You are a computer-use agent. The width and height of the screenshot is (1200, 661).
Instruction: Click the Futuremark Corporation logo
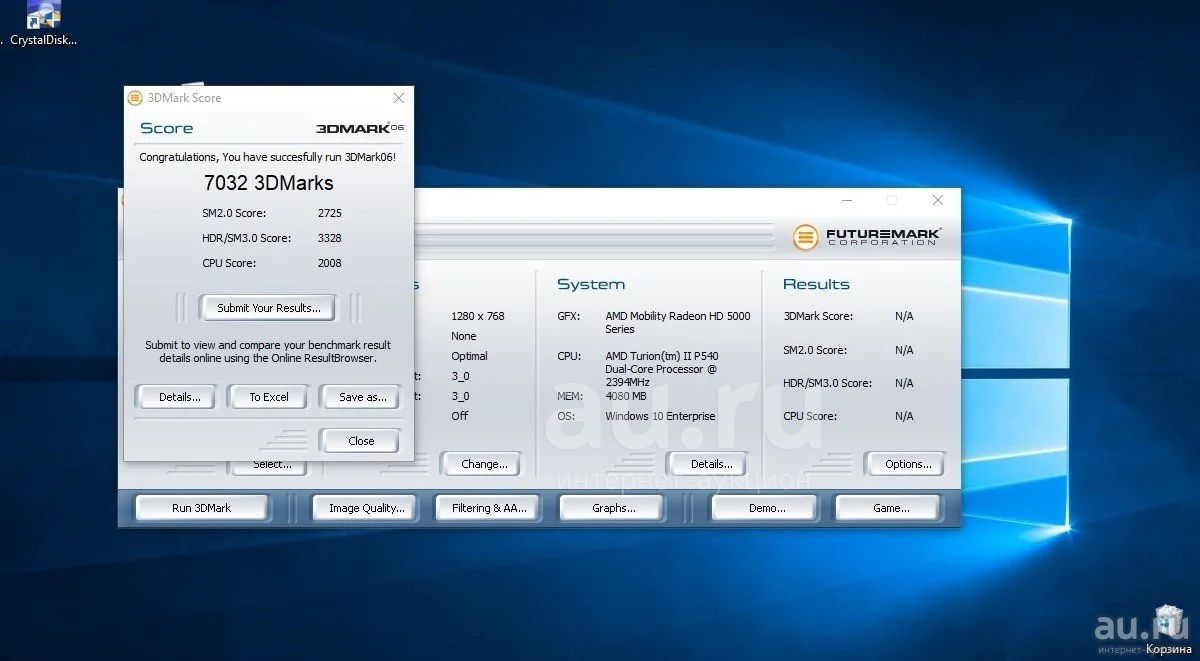click(866, 237)
